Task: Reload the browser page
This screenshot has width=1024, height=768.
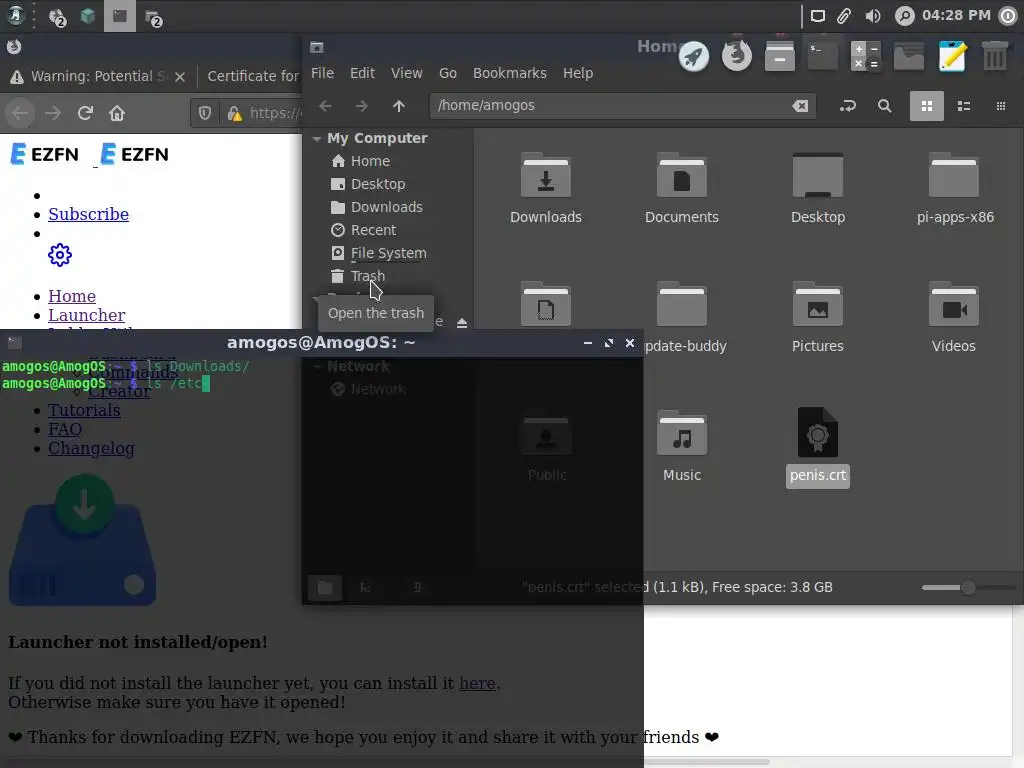Action: [85, 113]
